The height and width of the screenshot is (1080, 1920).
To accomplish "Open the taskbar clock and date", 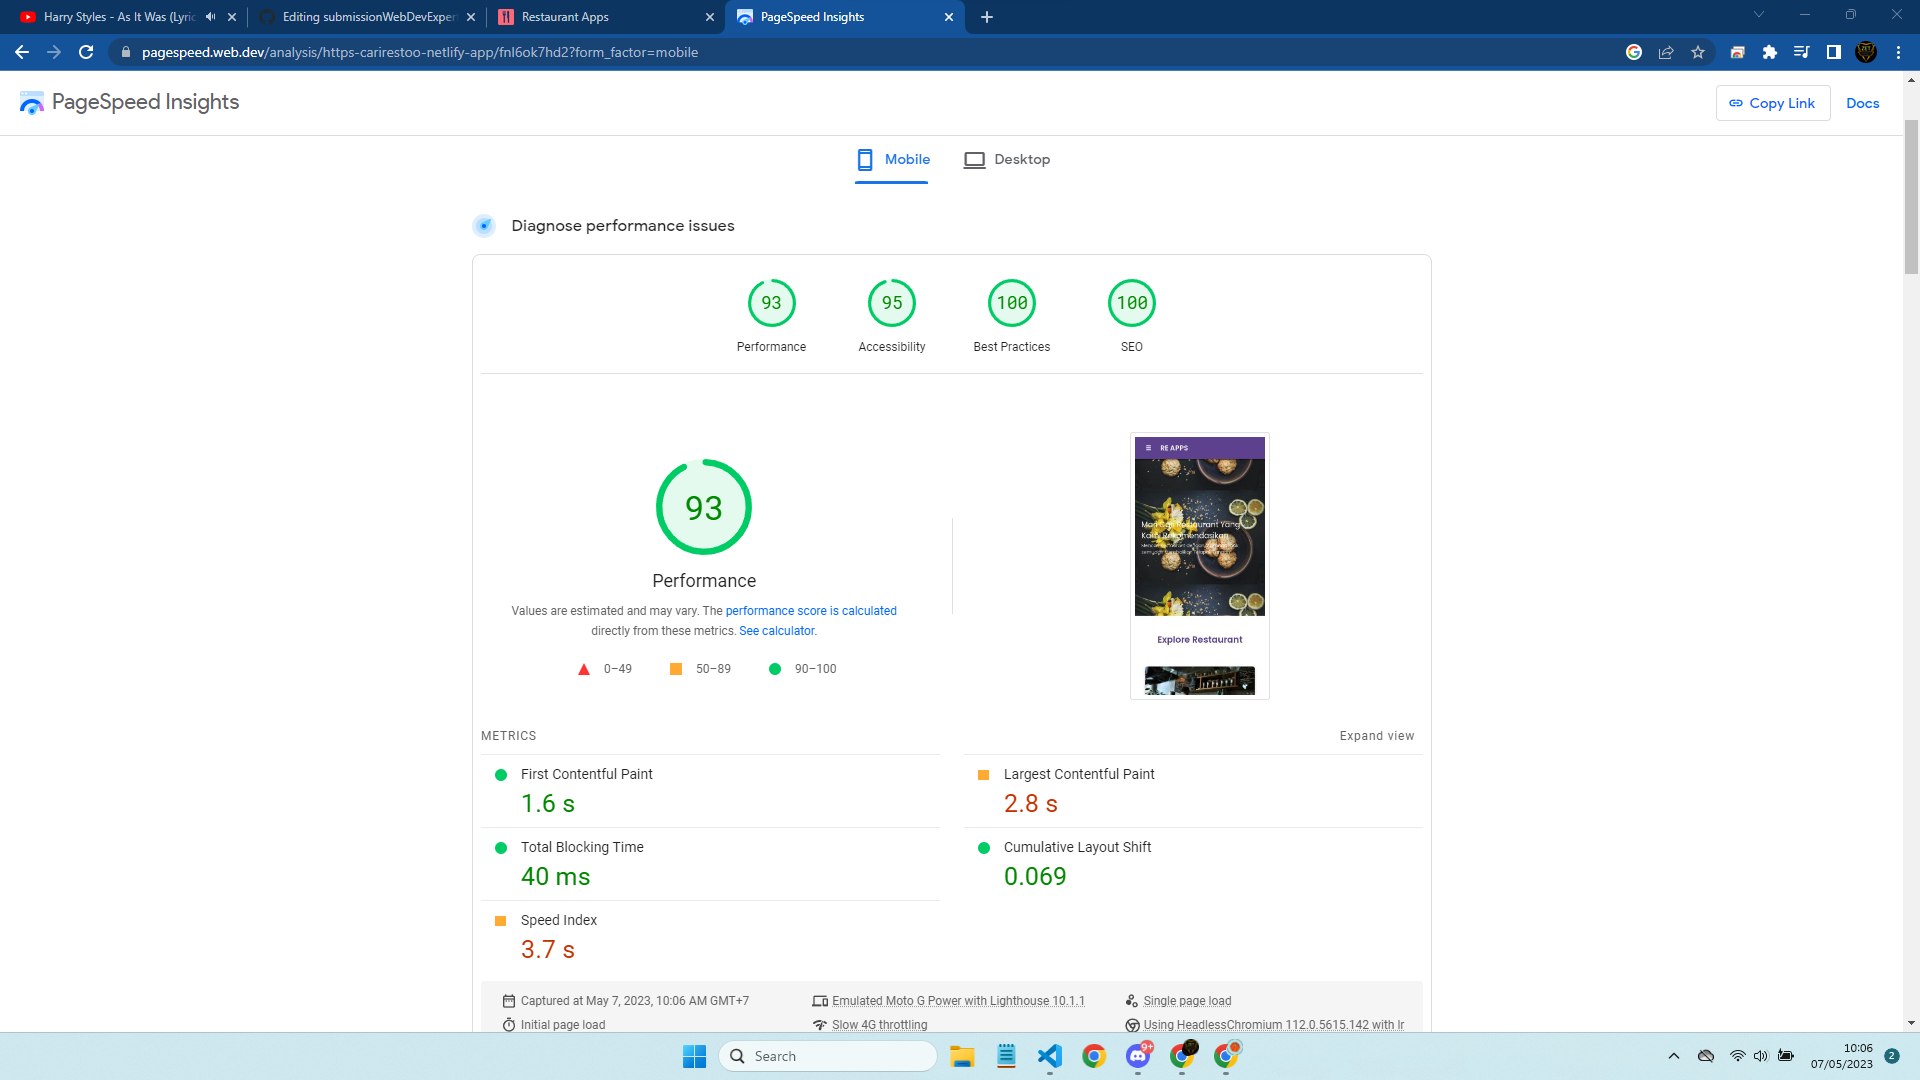I will [1842, 1056].
